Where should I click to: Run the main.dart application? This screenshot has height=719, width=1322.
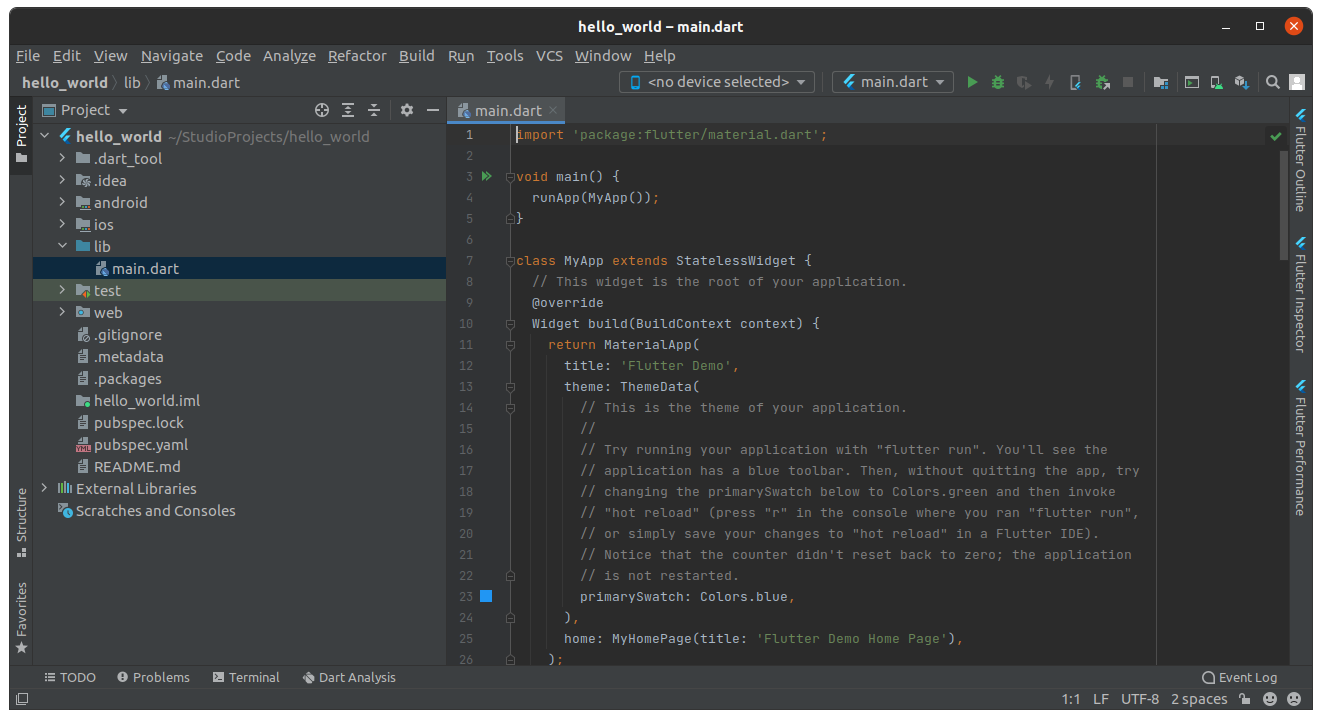[x=971, y=81]
